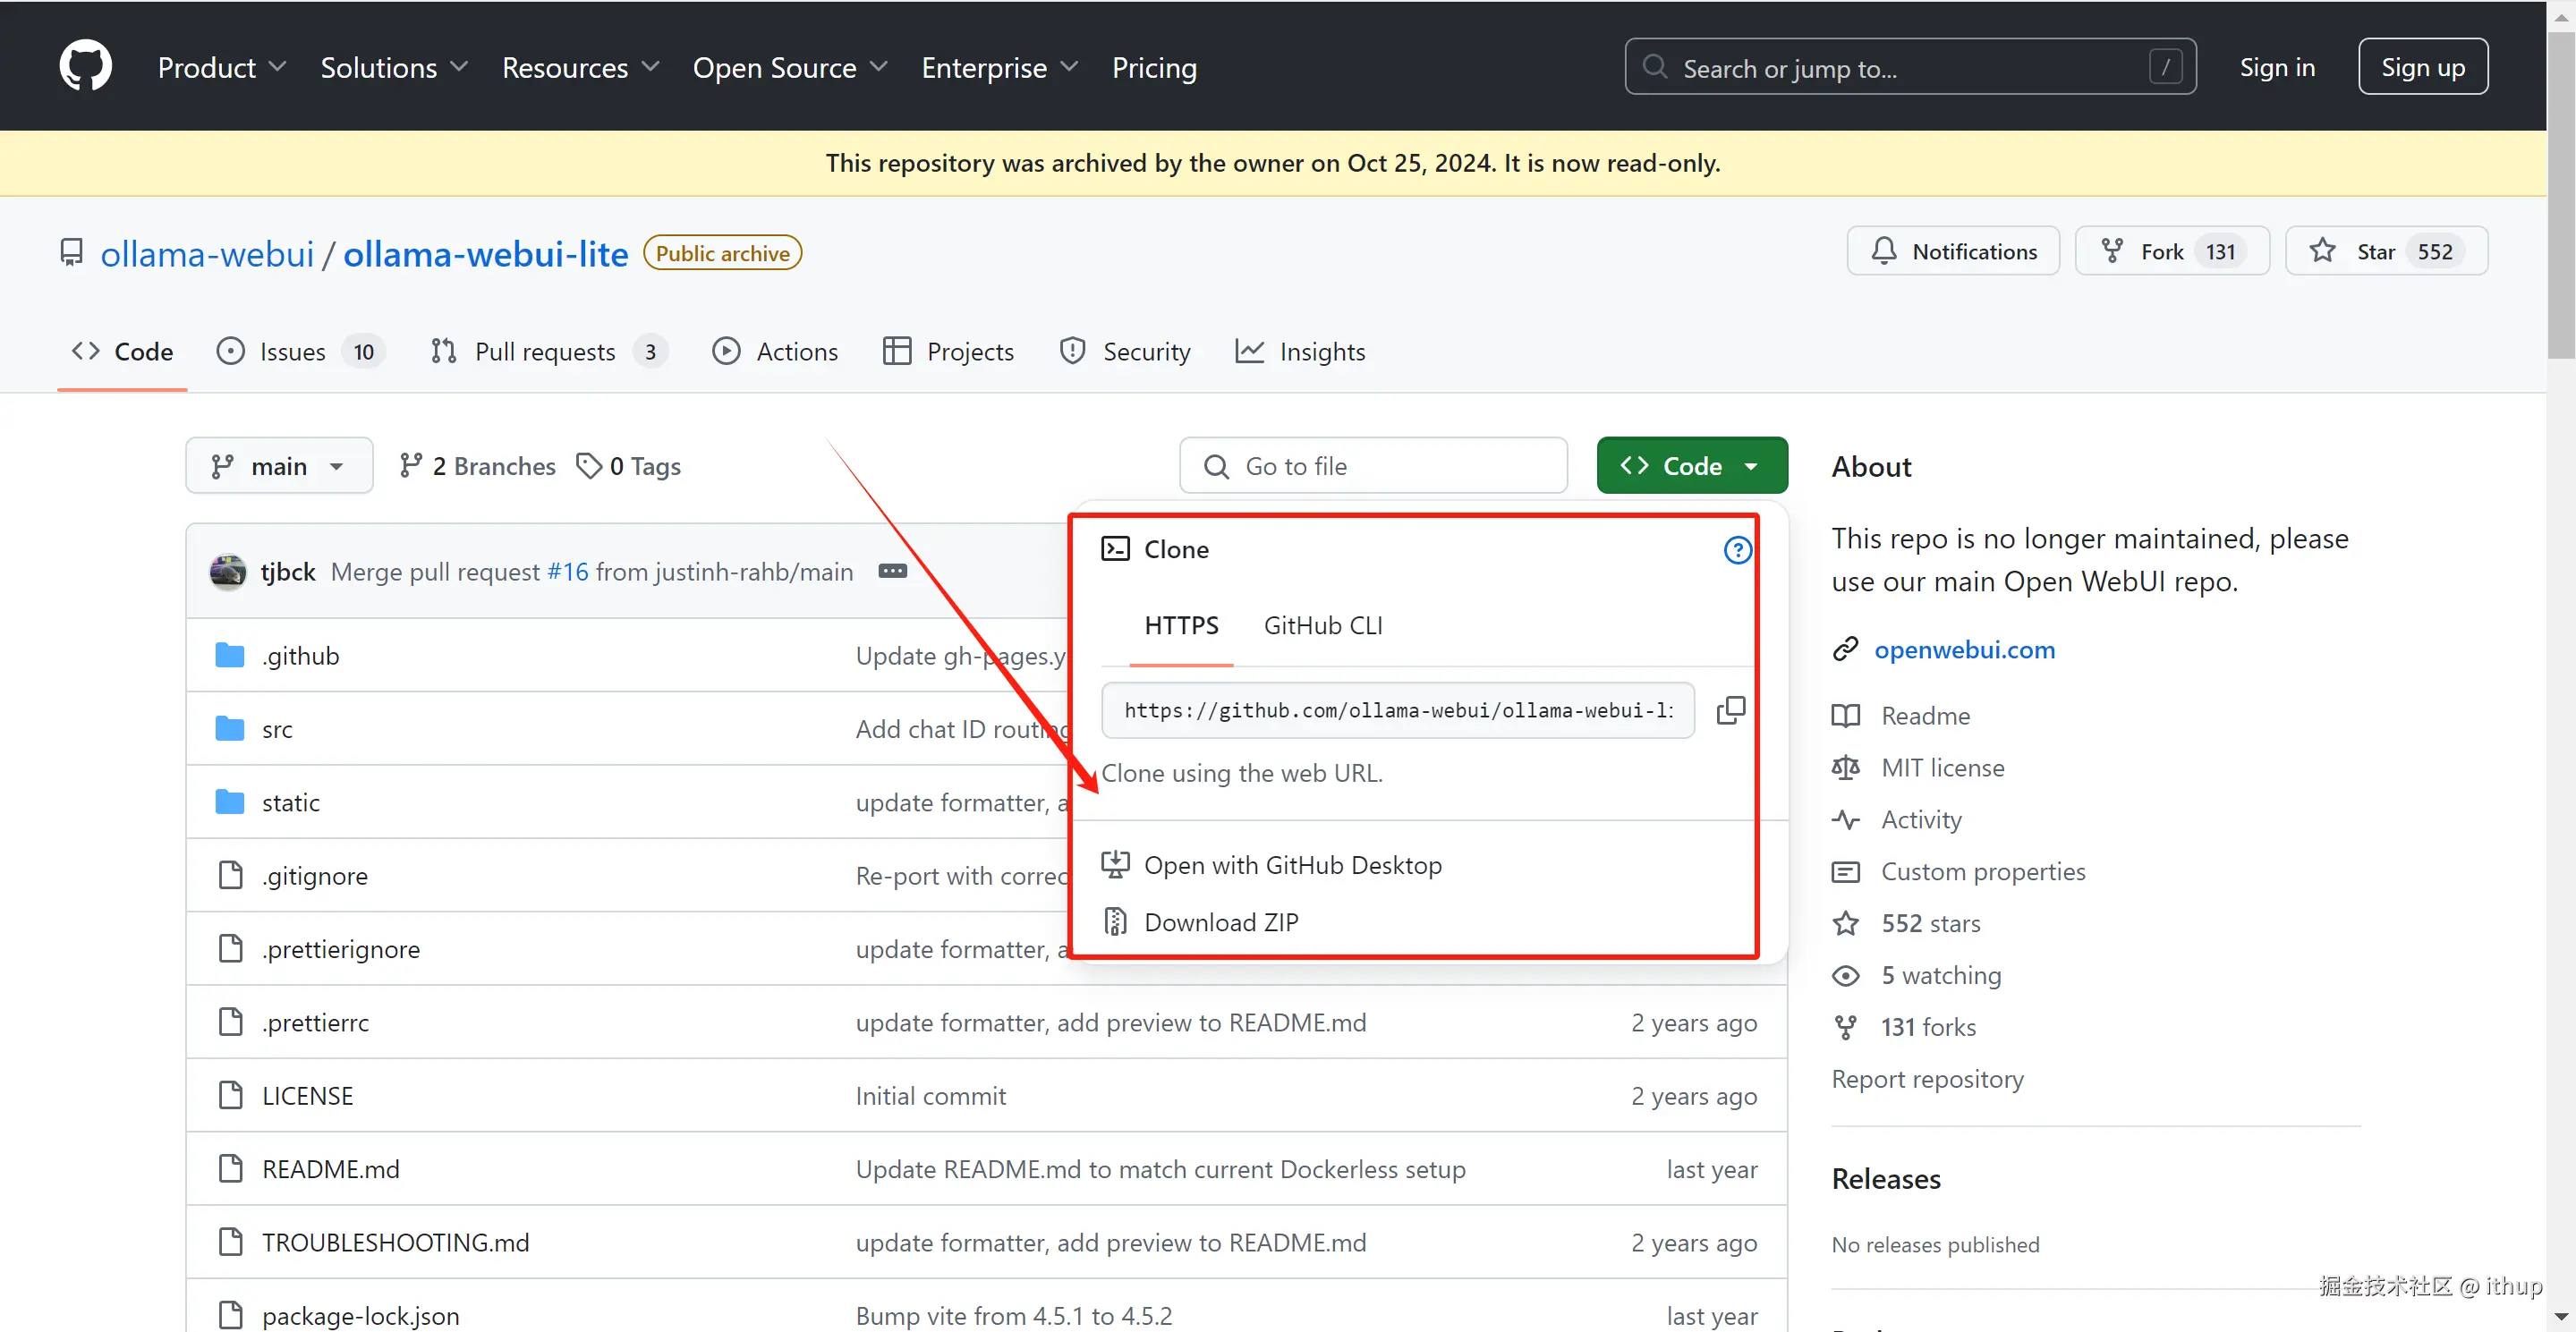Image resolution: width=2576 pixels, height=1332 pixels.
Task: Open the openwebui.com link
Action: pos(1964,650)
